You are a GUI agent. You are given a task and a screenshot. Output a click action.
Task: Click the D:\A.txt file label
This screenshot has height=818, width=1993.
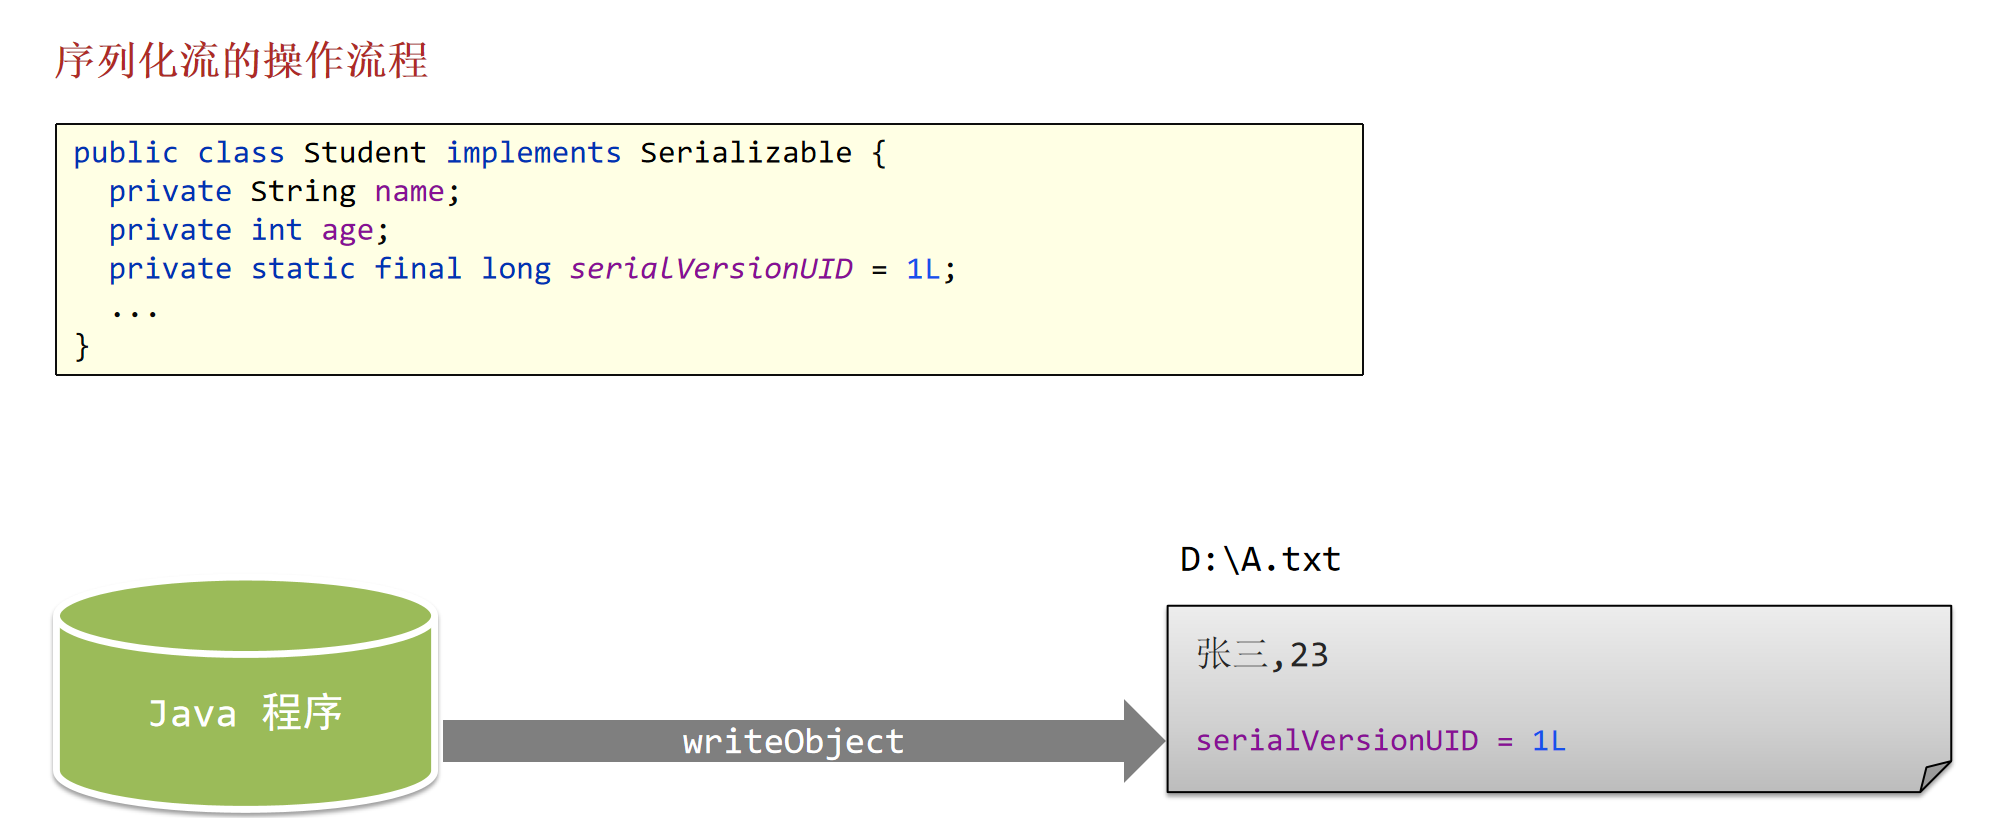[1260, 559]
